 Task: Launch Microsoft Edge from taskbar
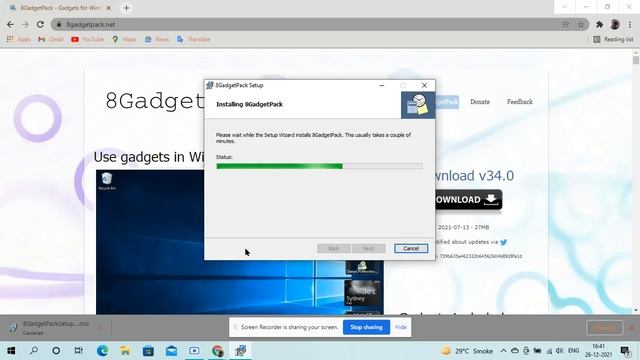[102, 351]
